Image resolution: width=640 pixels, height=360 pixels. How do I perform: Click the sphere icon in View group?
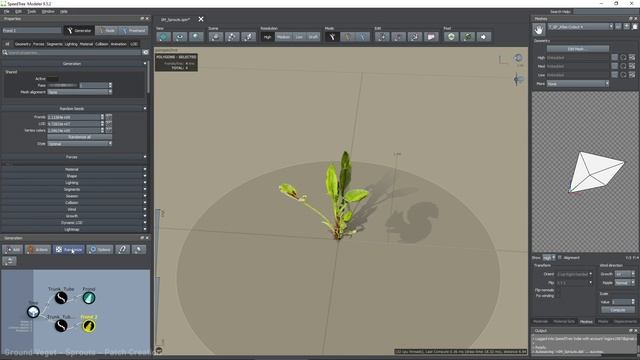196,37
